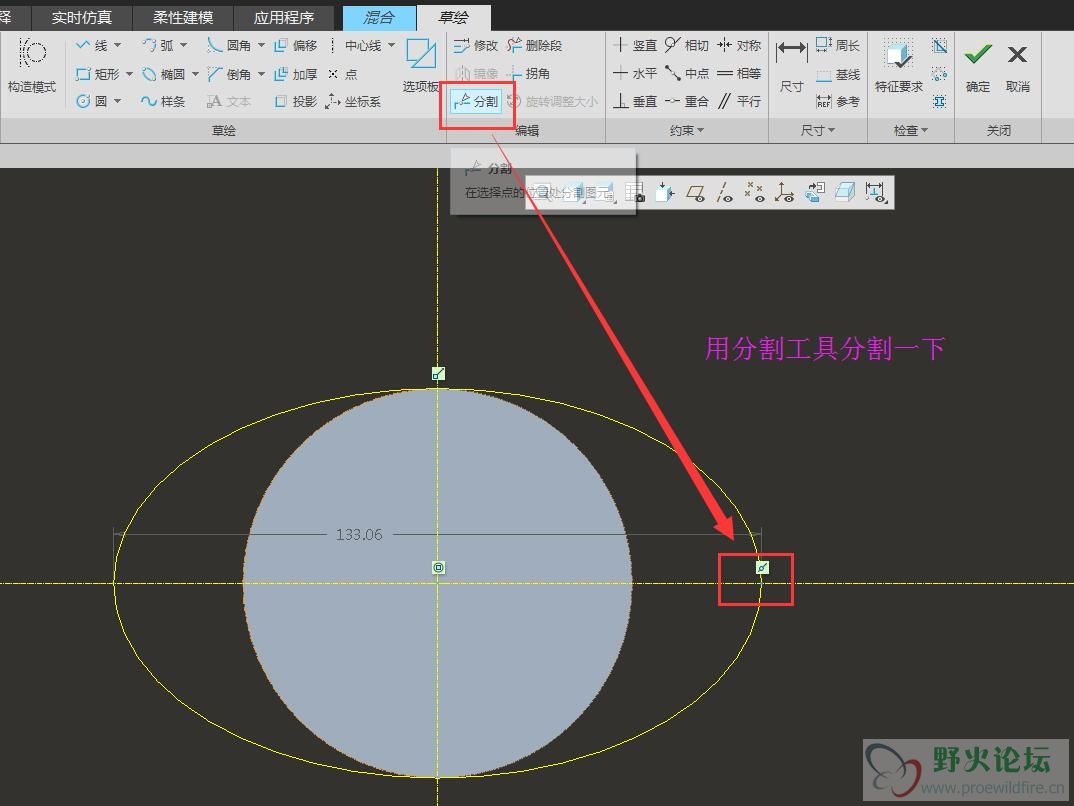Toggle the highlight open ends check icon
Screen dimensions: 1074x806
coord(940,74)
